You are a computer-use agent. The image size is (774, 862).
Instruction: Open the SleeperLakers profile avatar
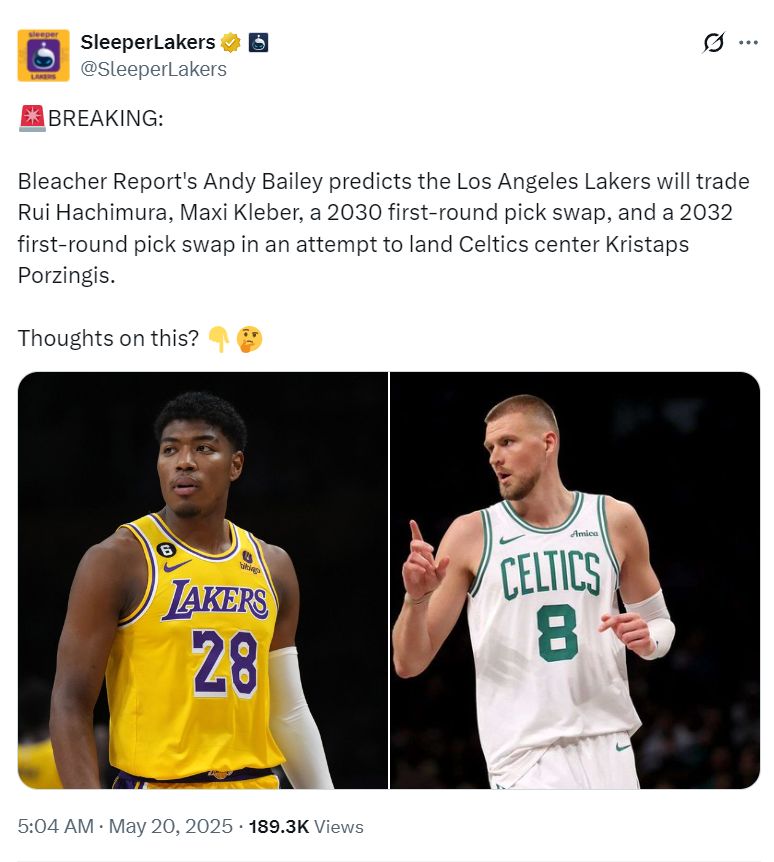[43, 55]
